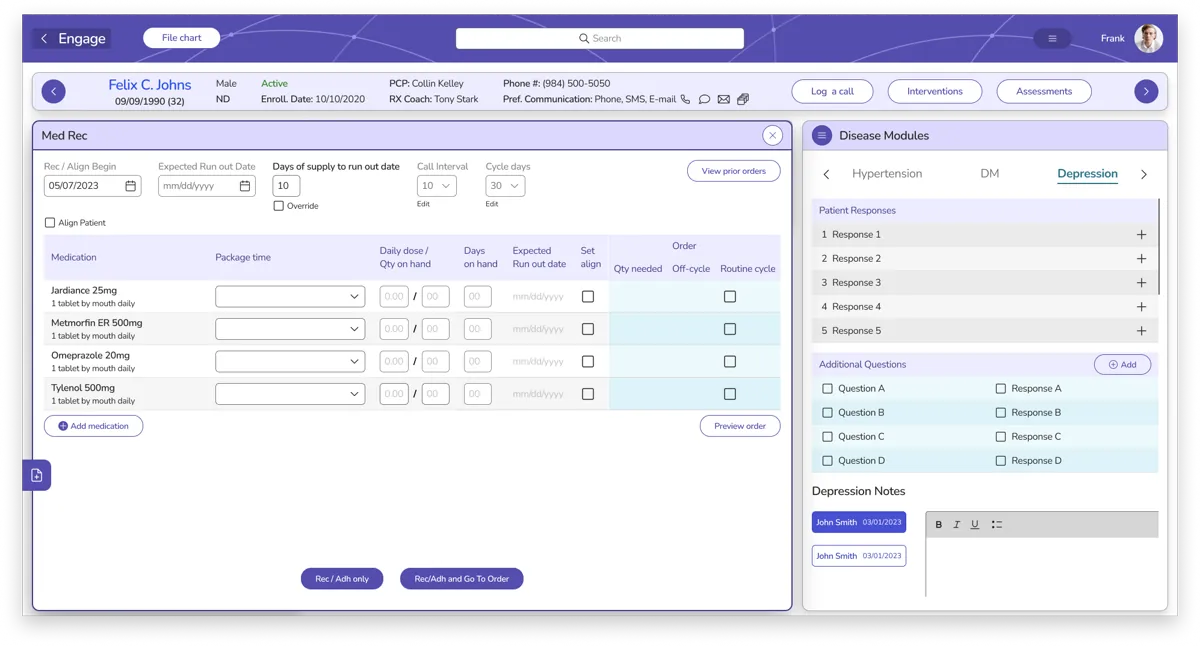
Task: Click the Days of supply input field
Action: (286, 186)
